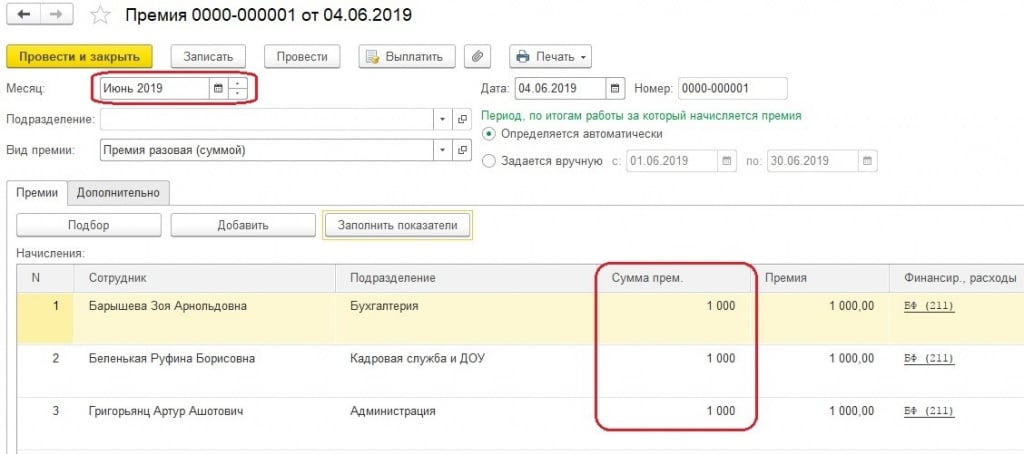This screenshot has width=1024, height=454.
Task: Switch to the Дополнительно tab
Action: coord(118,192)
